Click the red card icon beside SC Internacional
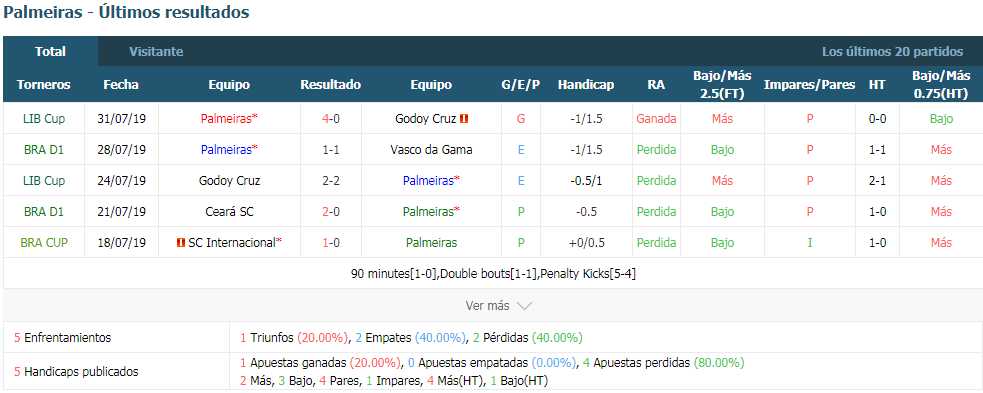983x393 pixels. pyautogui.click(x=181, y=243)
